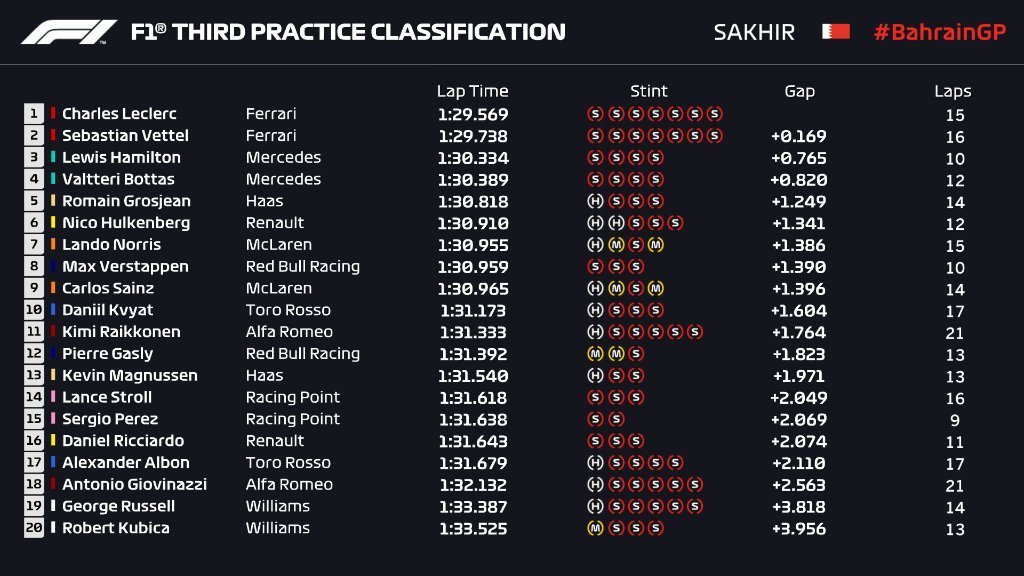Click the hard tyre icon in Grosjean's stint
Image resolution: width=1024 pixels, height=576 pixels.
pyautogui.click(x=595, y=201)
